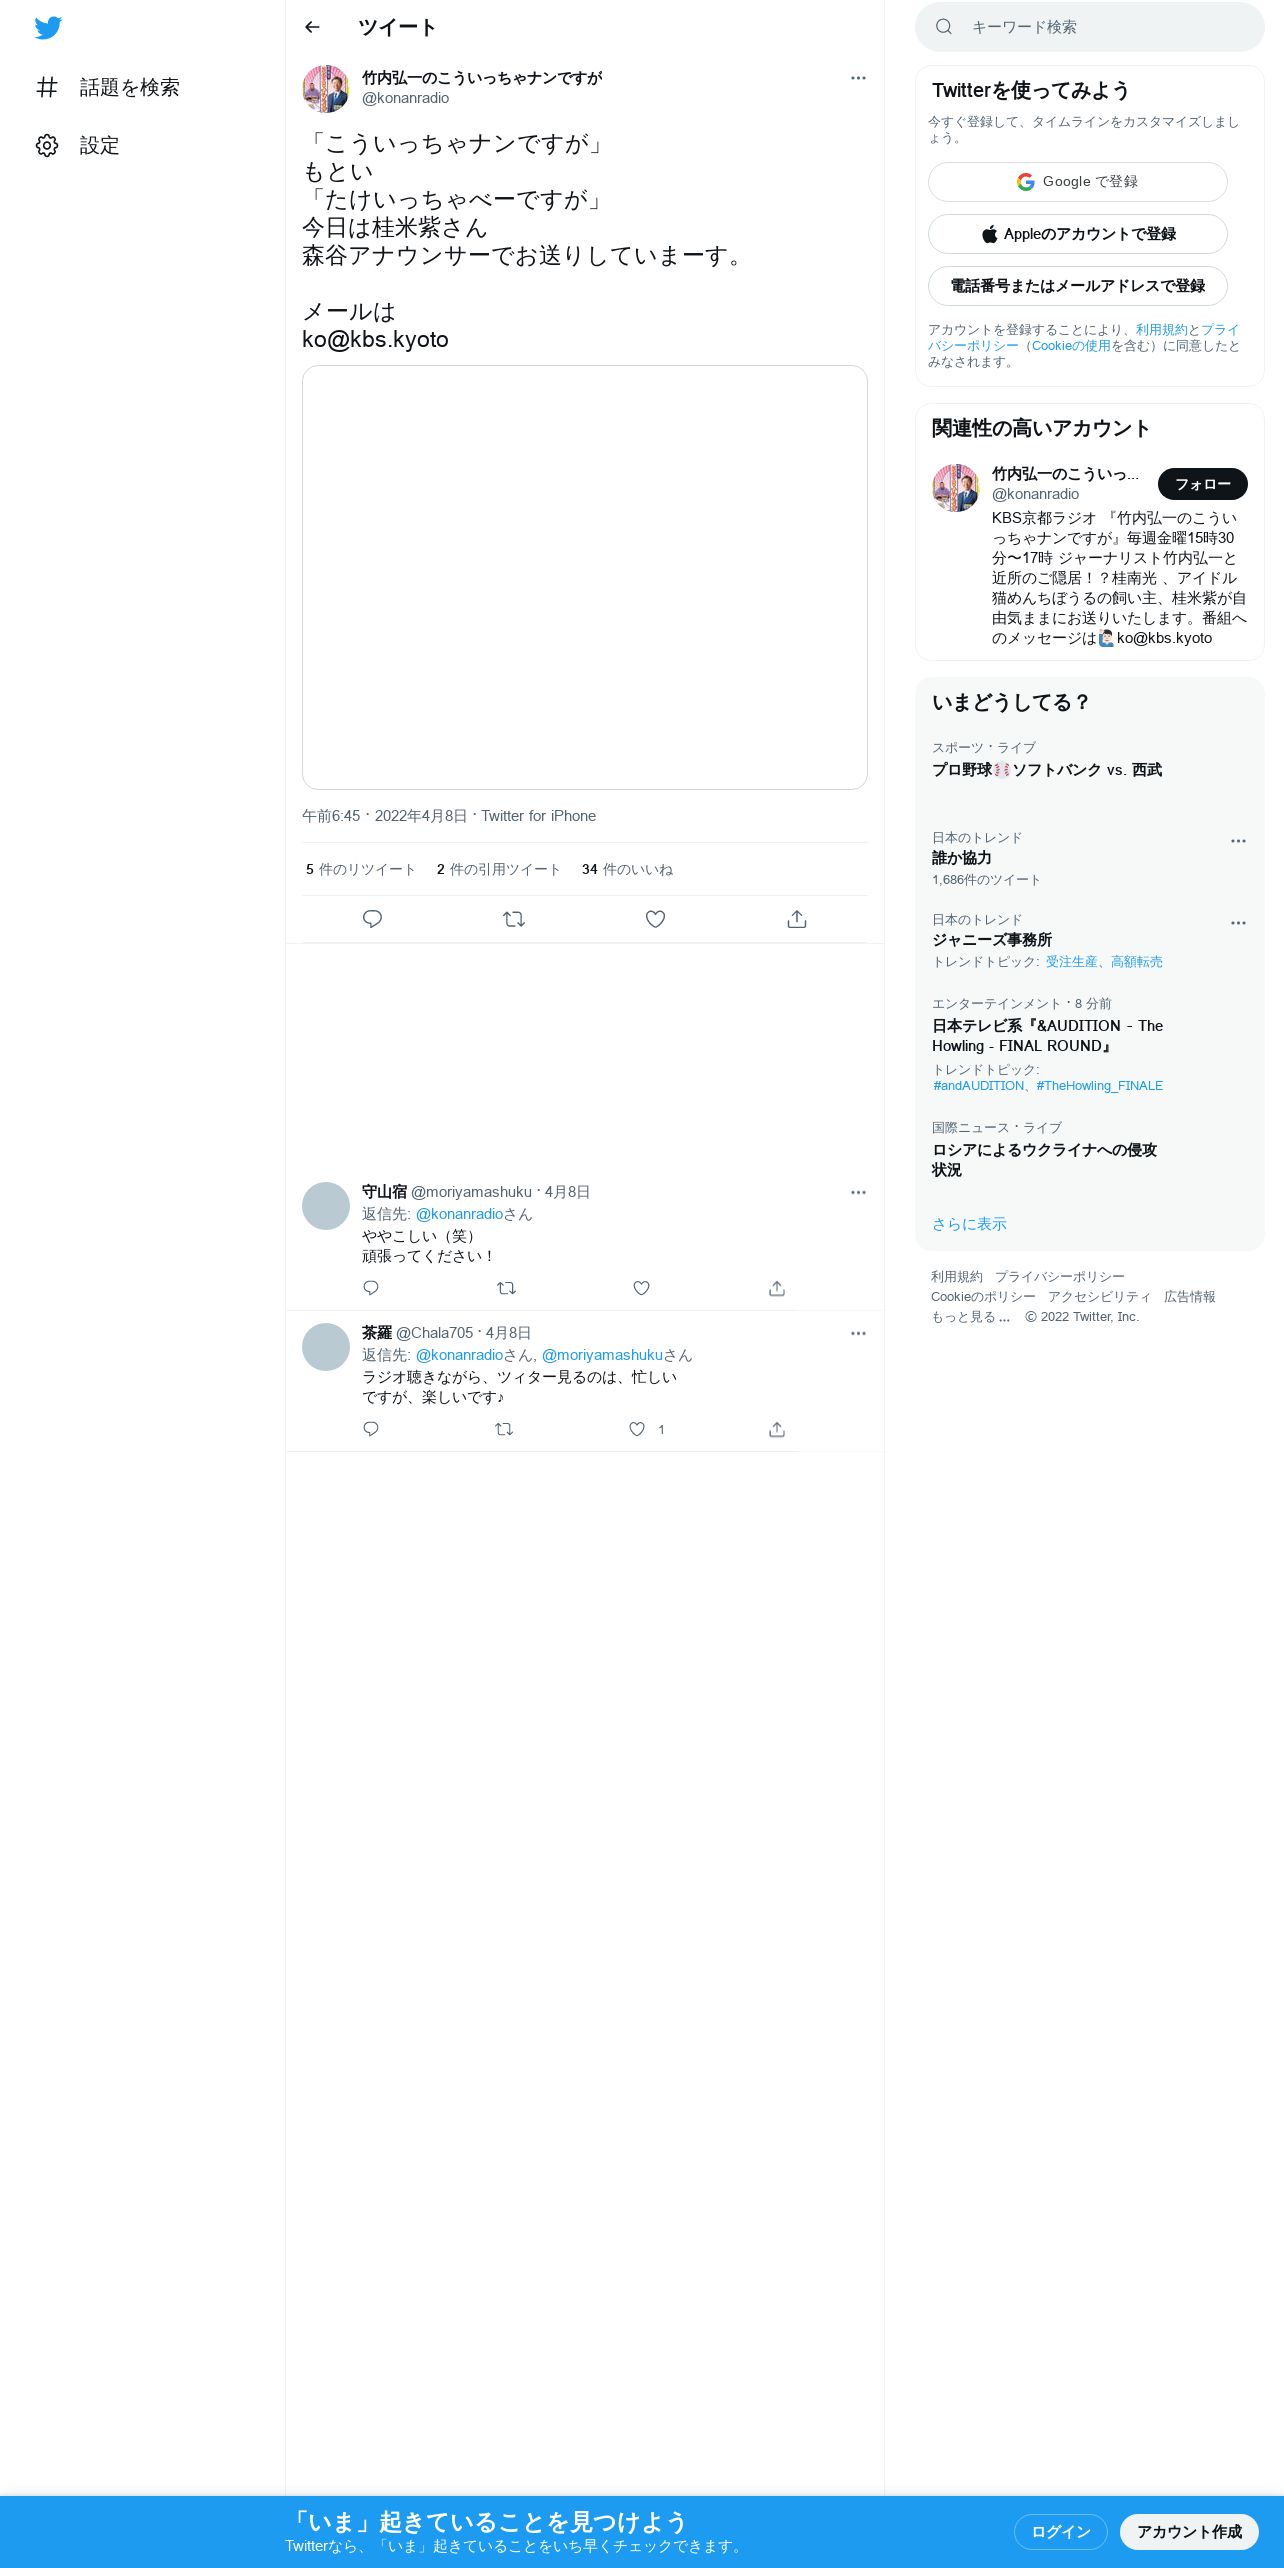
Task: Open 誰か協力 trend options menu
Action: tap(1238, 841)
